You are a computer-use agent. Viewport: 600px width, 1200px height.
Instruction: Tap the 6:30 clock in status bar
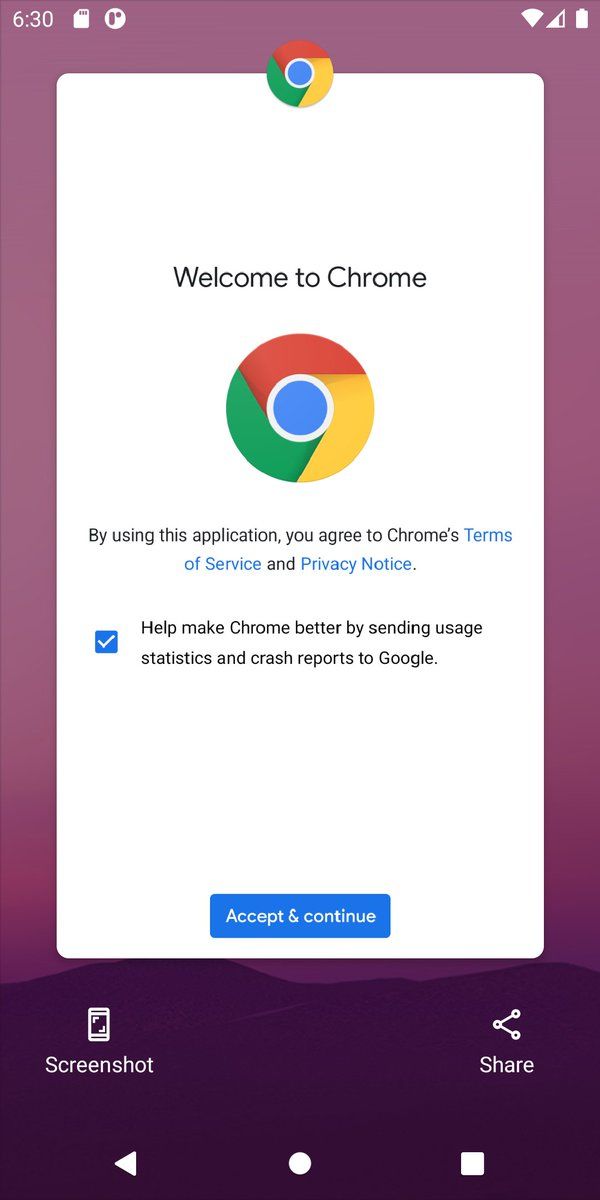click(x=33, y=19)
